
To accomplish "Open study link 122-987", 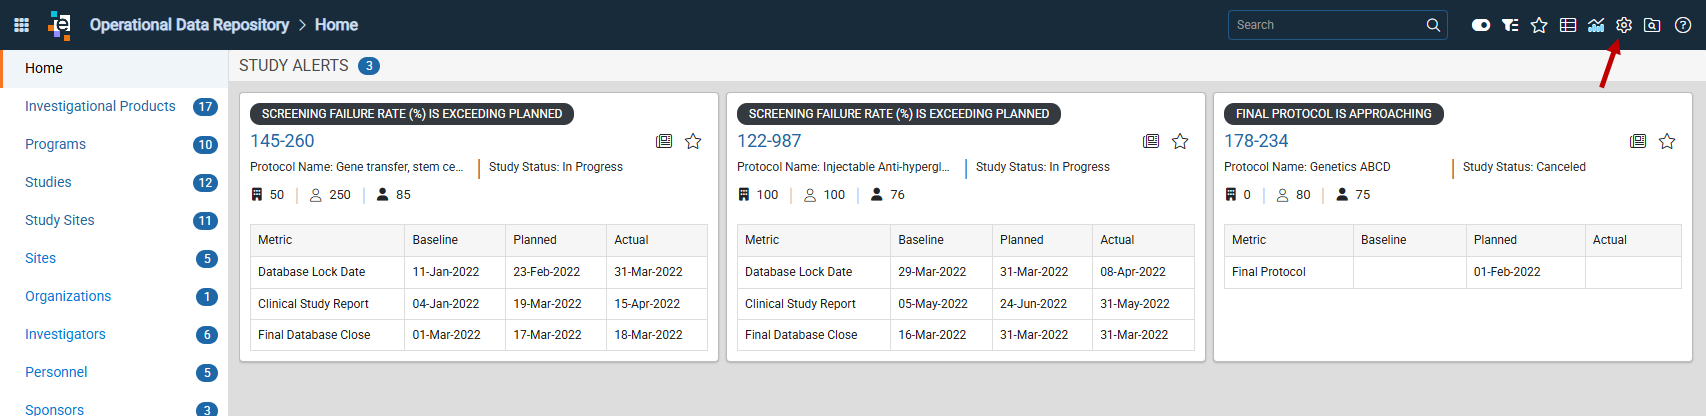I will pos(769,141).
